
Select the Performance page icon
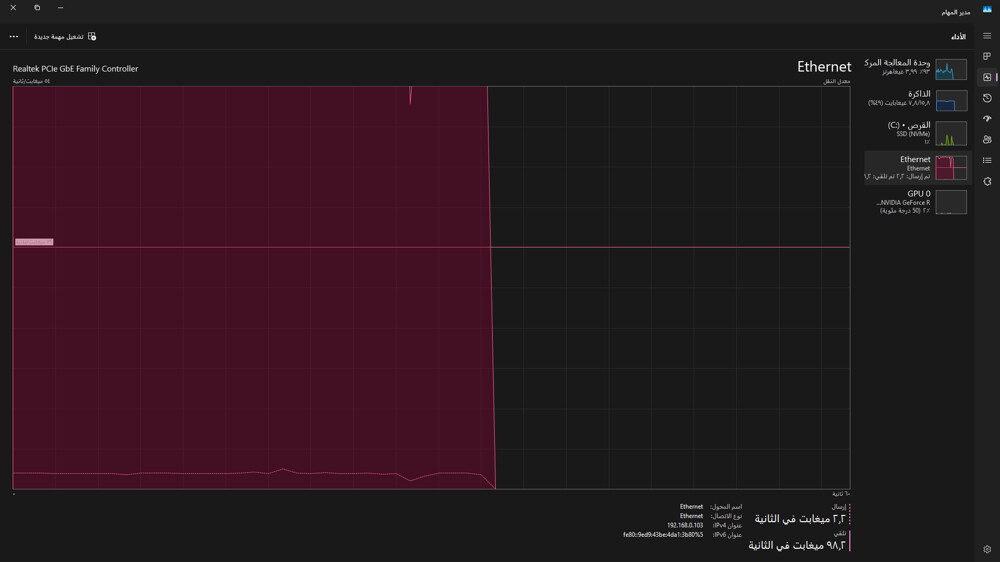tap(987, 77)
